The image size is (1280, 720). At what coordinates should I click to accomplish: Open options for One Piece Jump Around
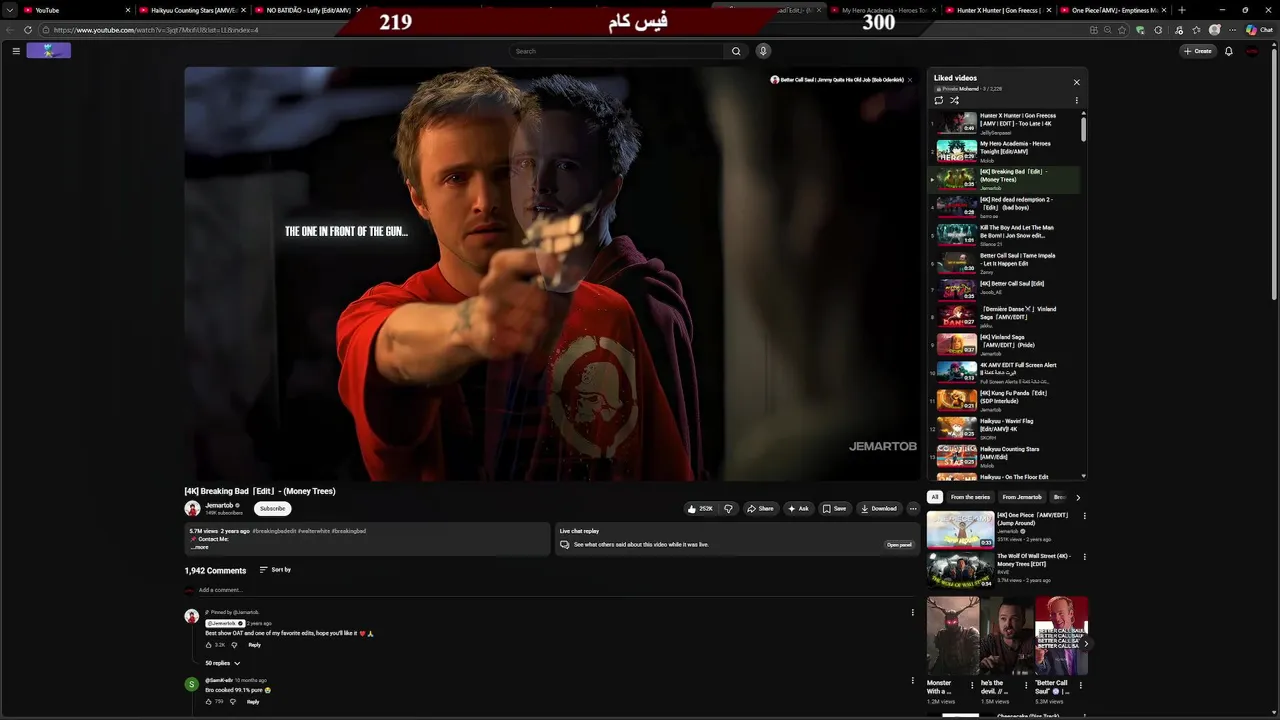point(1085,517)
